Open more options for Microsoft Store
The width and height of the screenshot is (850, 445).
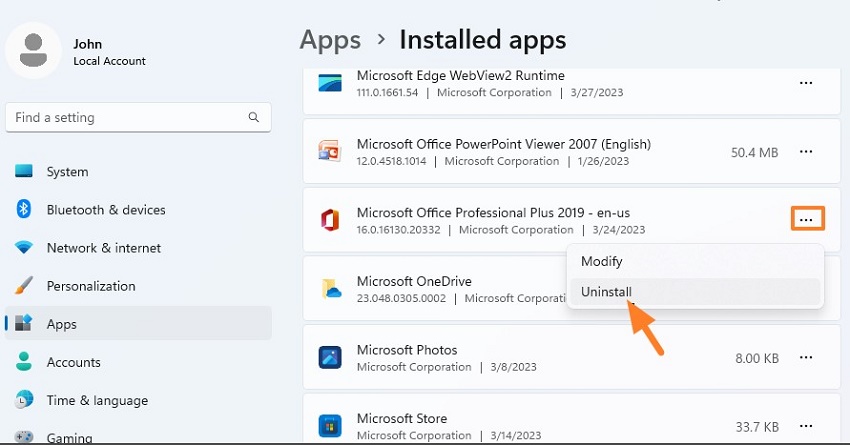(x=806, y=426)
